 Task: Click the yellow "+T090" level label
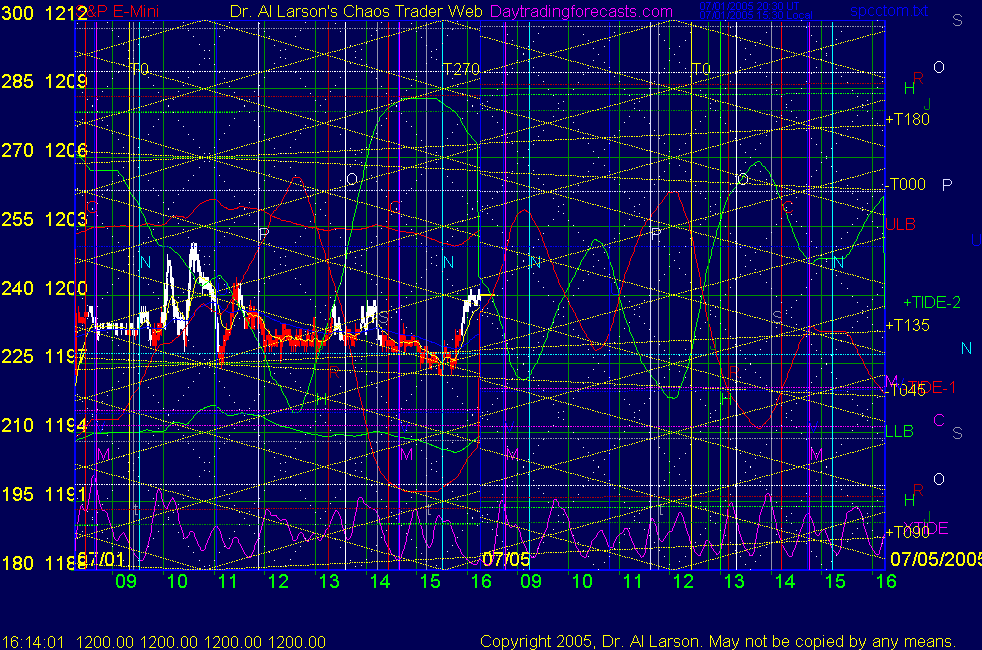click(x=907, y=532)
